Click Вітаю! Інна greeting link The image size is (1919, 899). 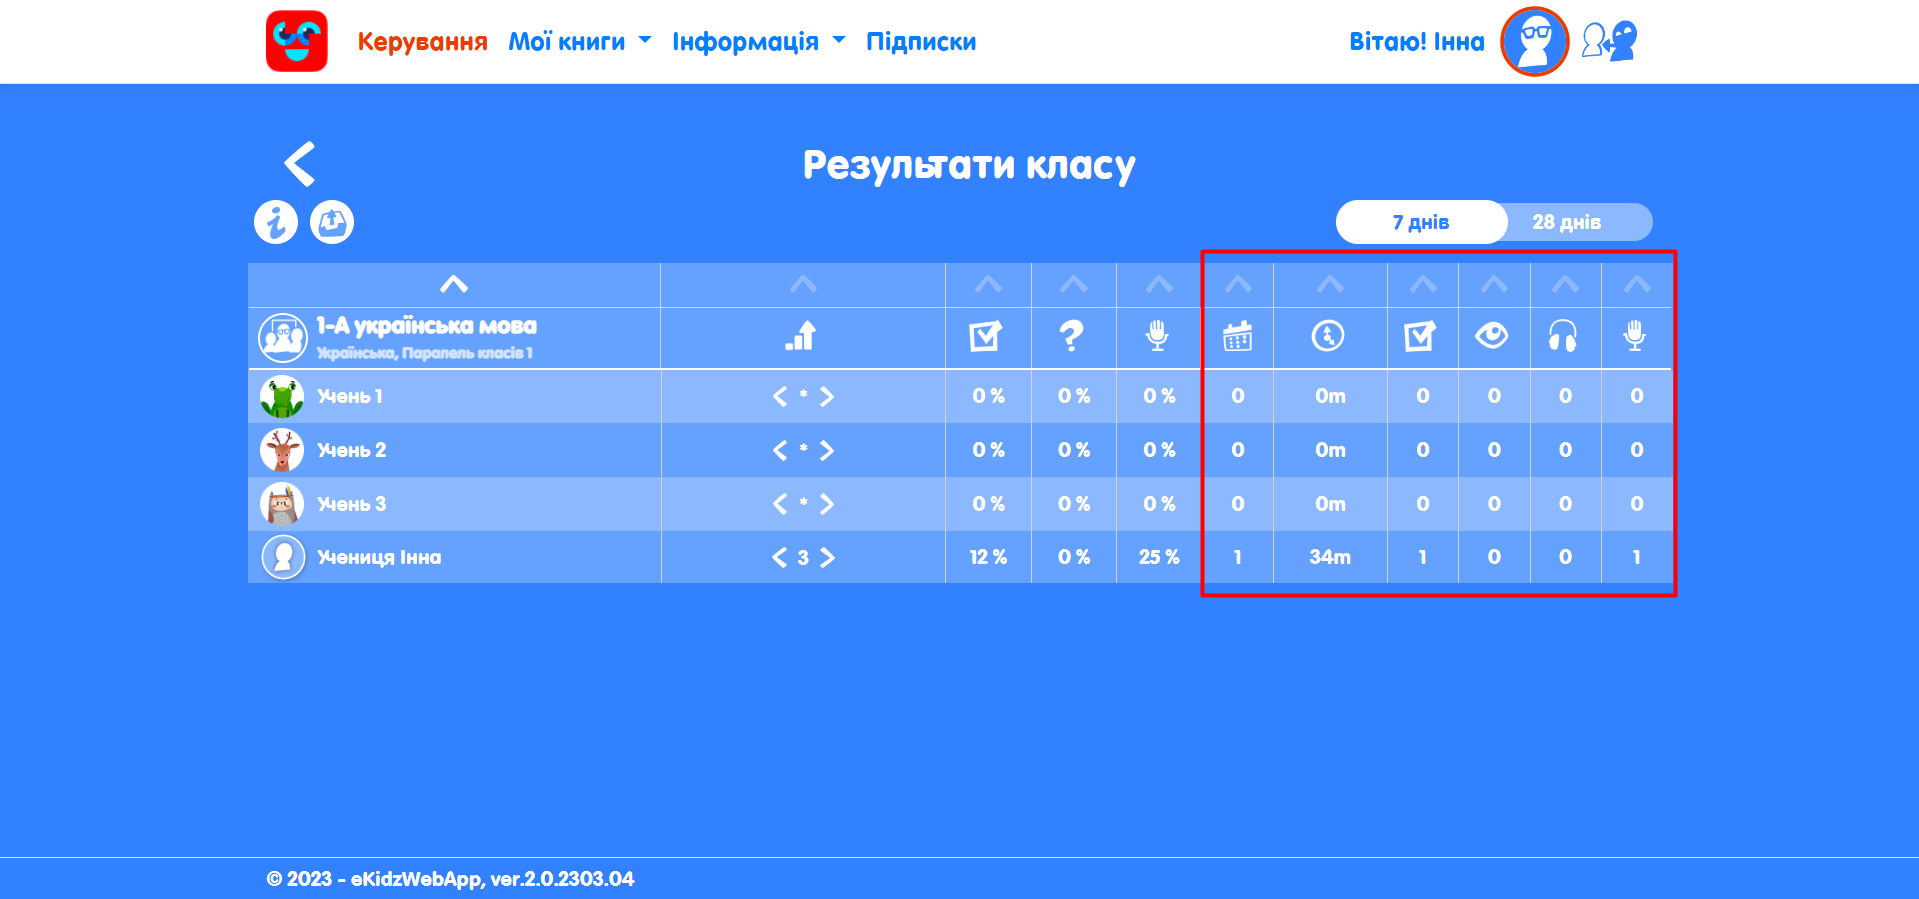coord(1417,41)
